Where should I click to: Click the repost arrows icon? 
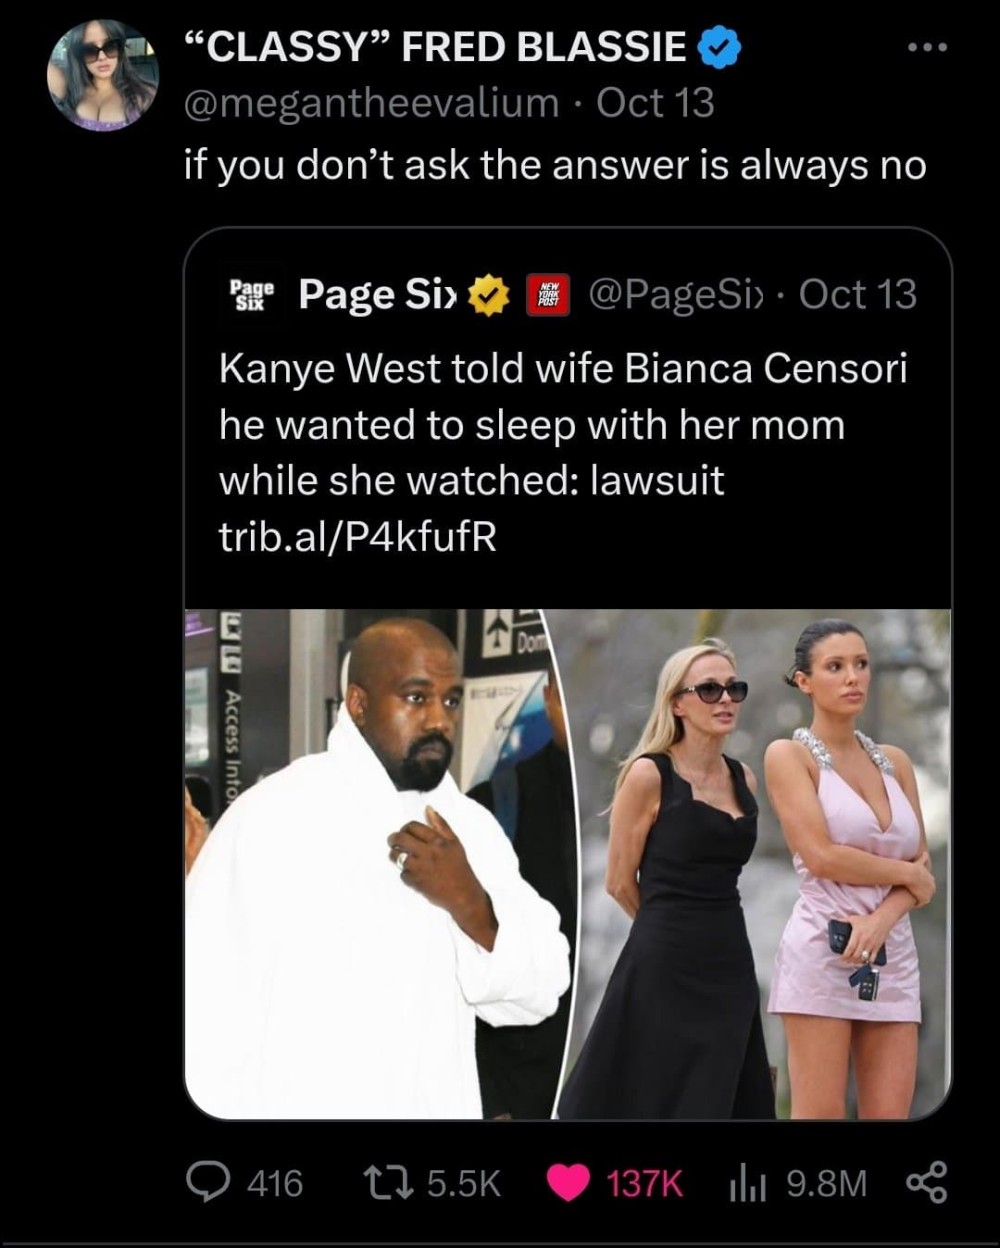click(x=396, y=1184)
